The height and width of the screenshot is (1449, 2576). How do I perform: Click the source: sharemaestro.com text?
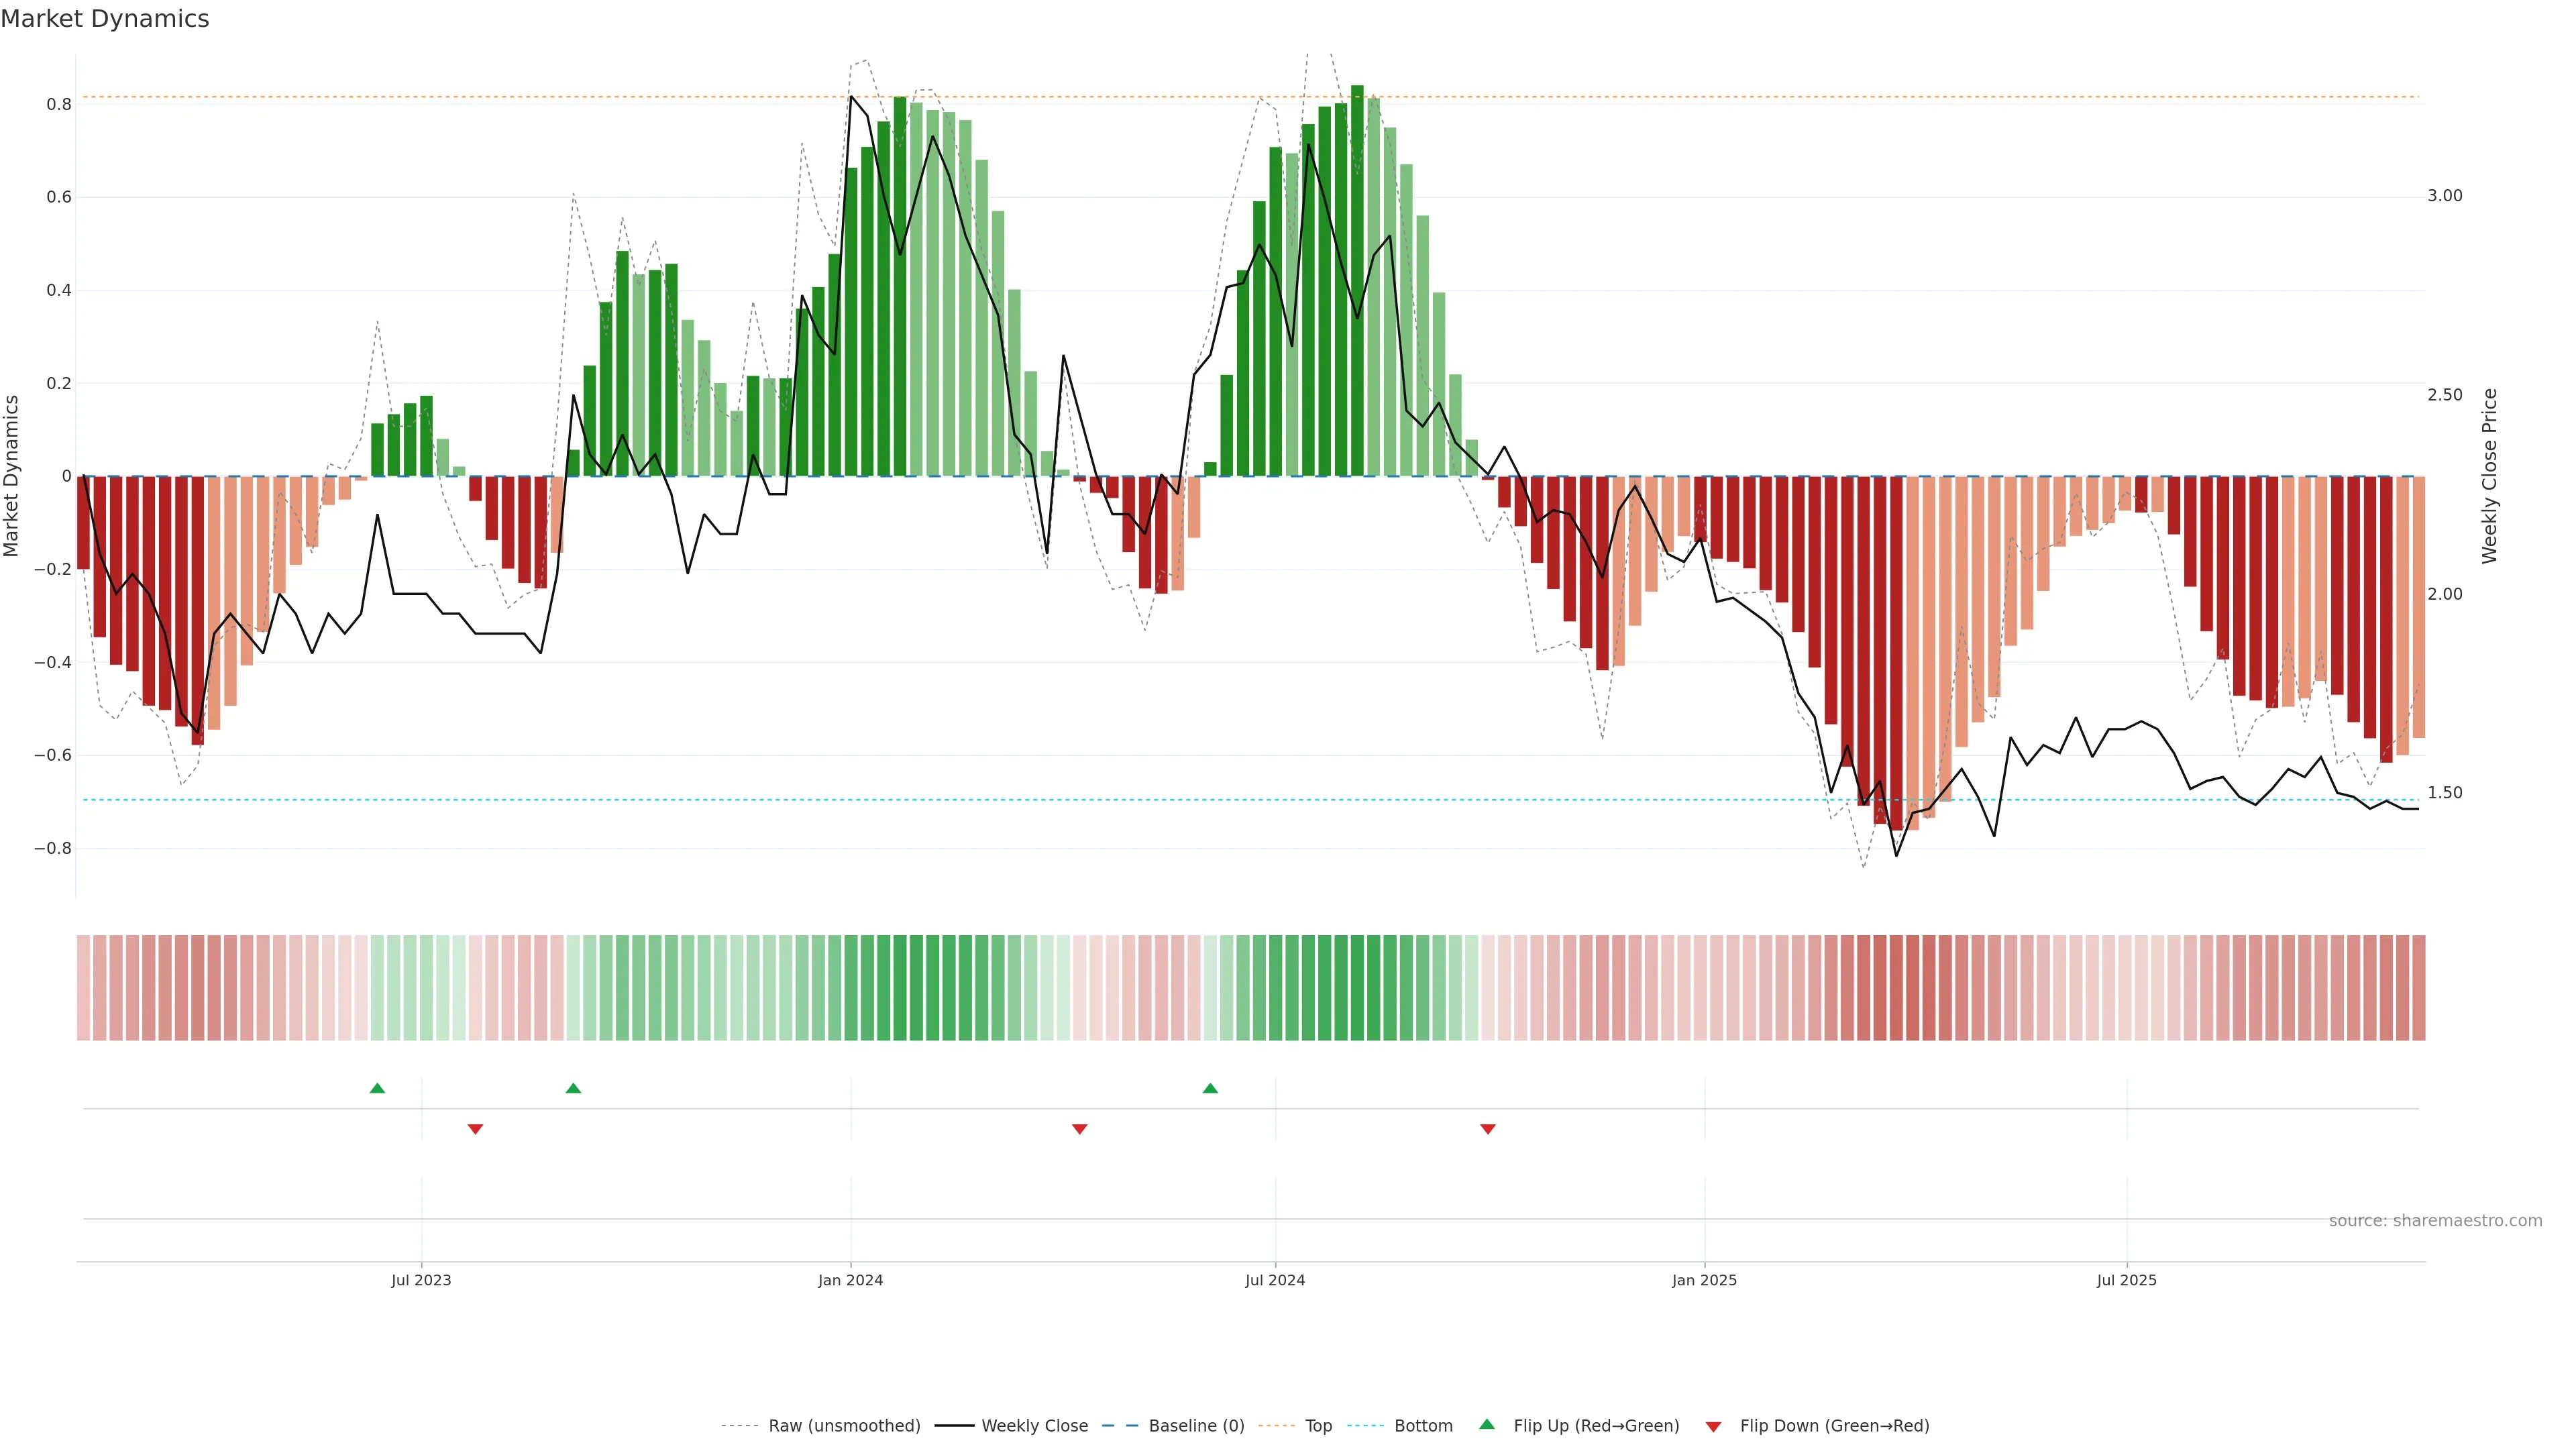2435,1220
